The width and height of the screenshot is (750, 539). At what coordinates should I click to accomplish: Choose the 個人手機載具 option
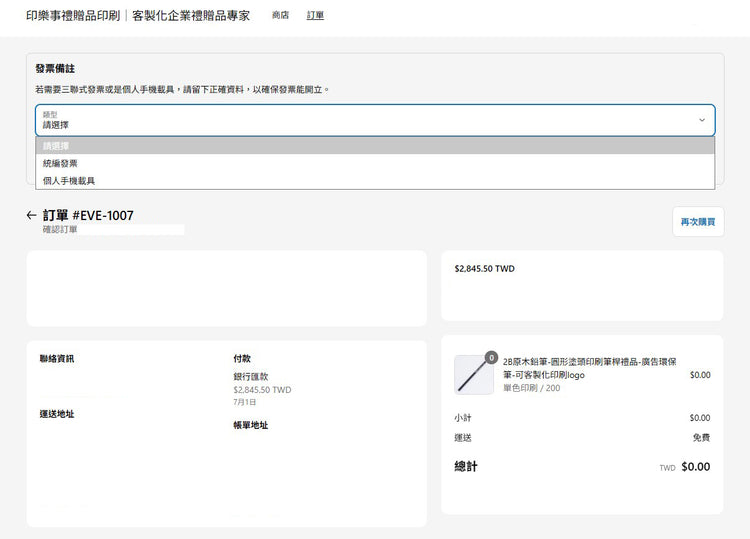tap(69, 181)
